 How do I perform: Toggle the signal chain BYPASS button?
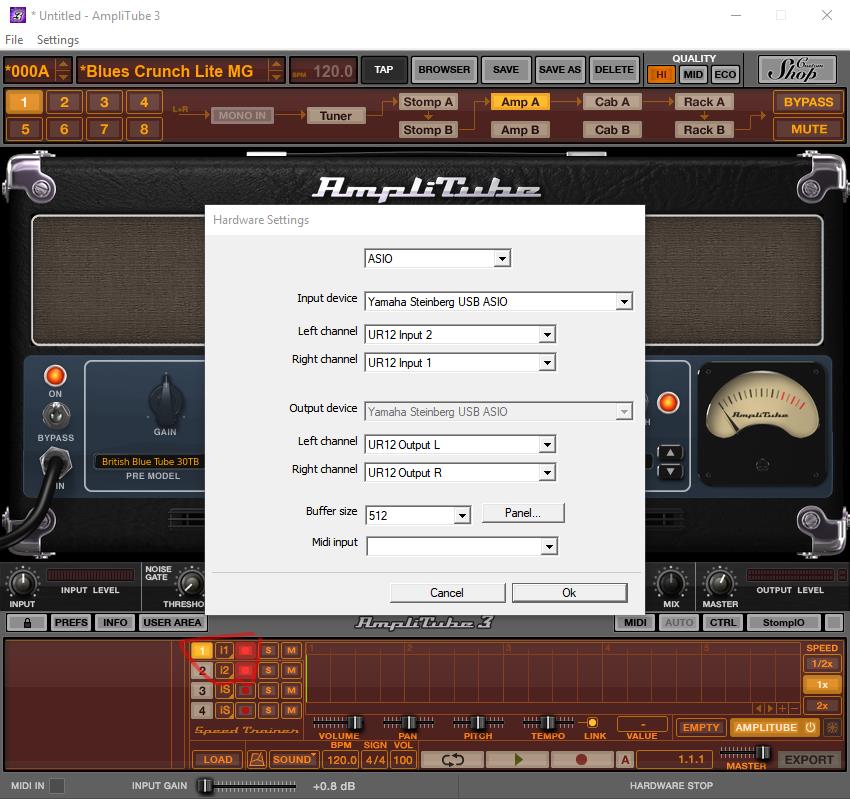point(808,102)
